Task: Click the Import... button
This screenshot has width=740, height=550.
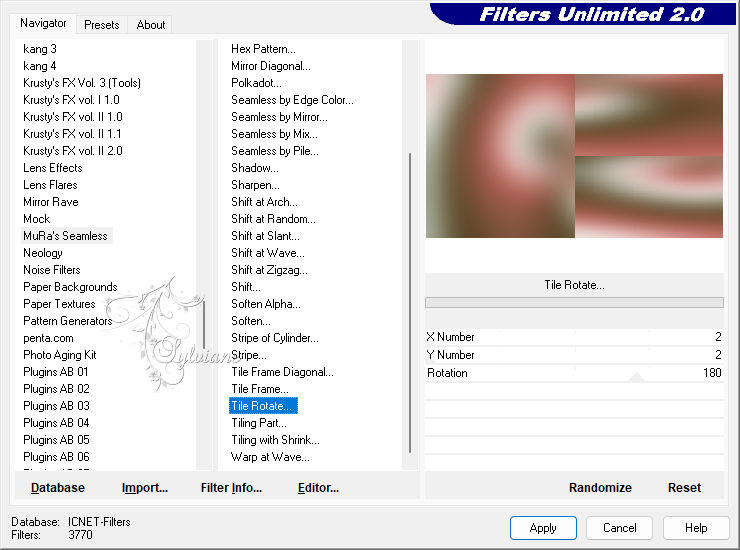Action: tap(145, 488)
